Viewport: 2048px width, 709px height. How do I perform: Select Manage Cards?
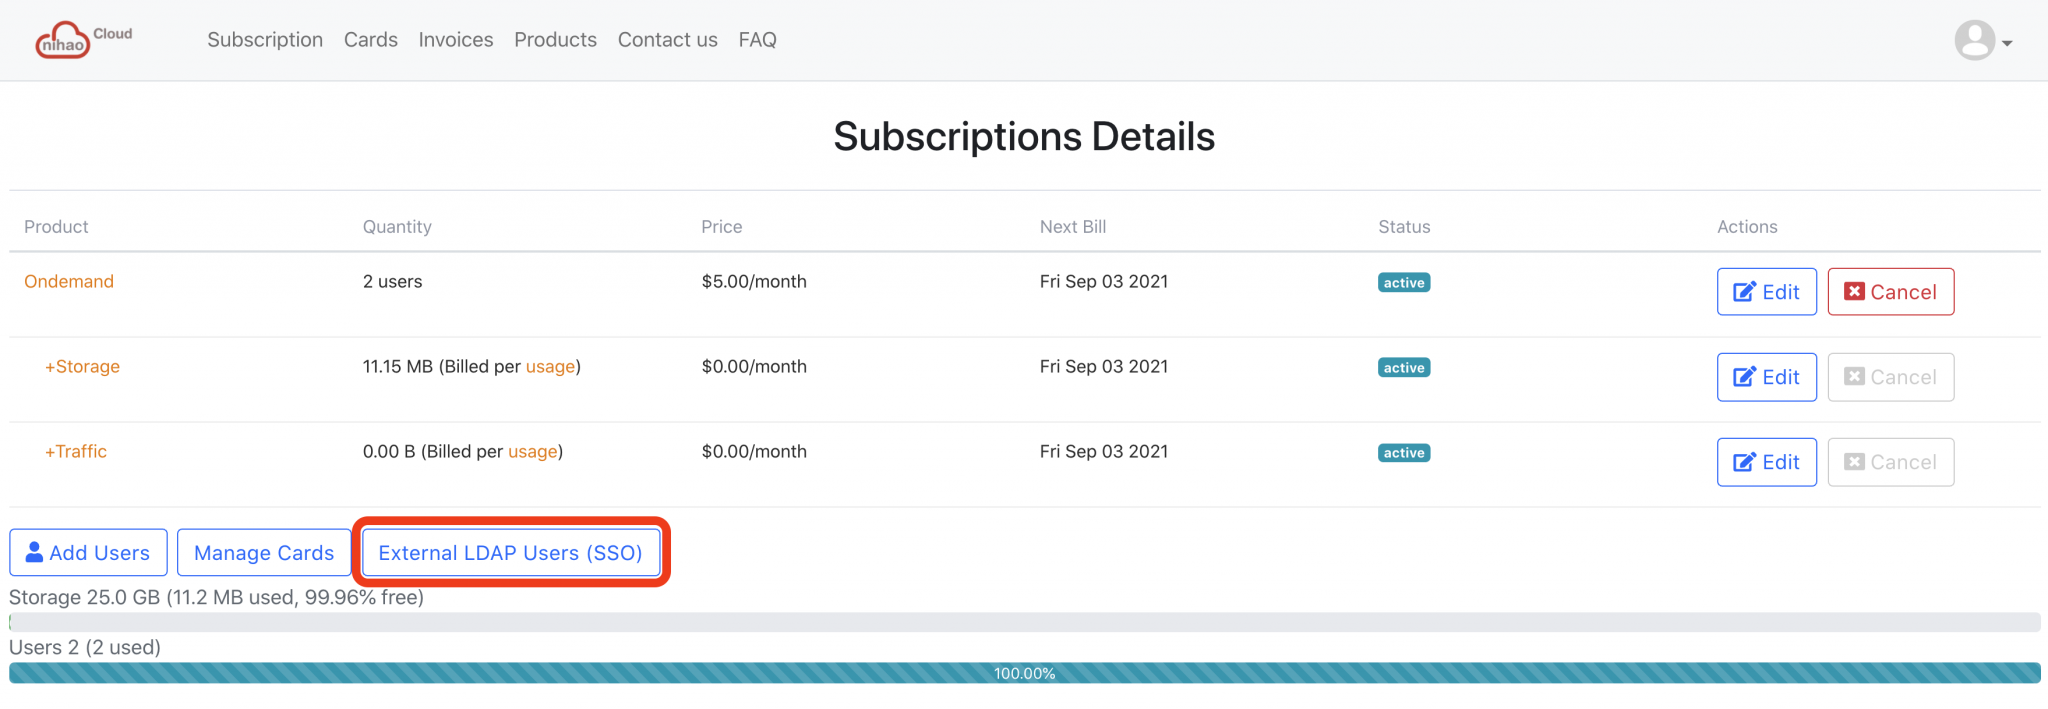[263, 552]
